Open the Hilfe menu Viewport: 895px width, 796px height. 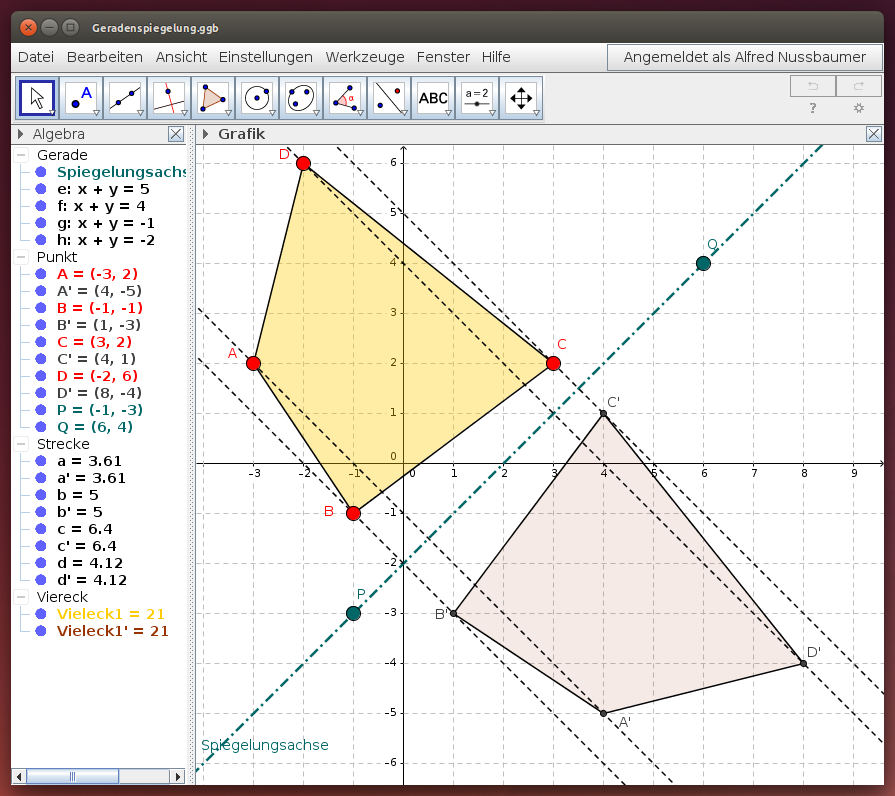coord(496,57)
